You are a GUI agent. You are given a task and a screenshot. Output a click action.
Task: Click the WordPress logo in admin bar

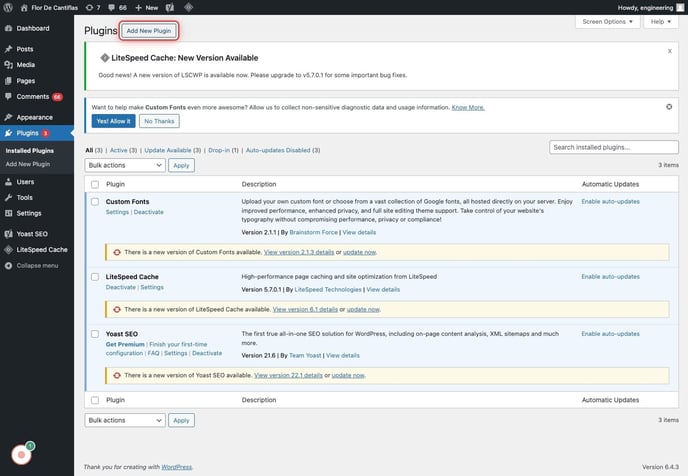(9, 7)
